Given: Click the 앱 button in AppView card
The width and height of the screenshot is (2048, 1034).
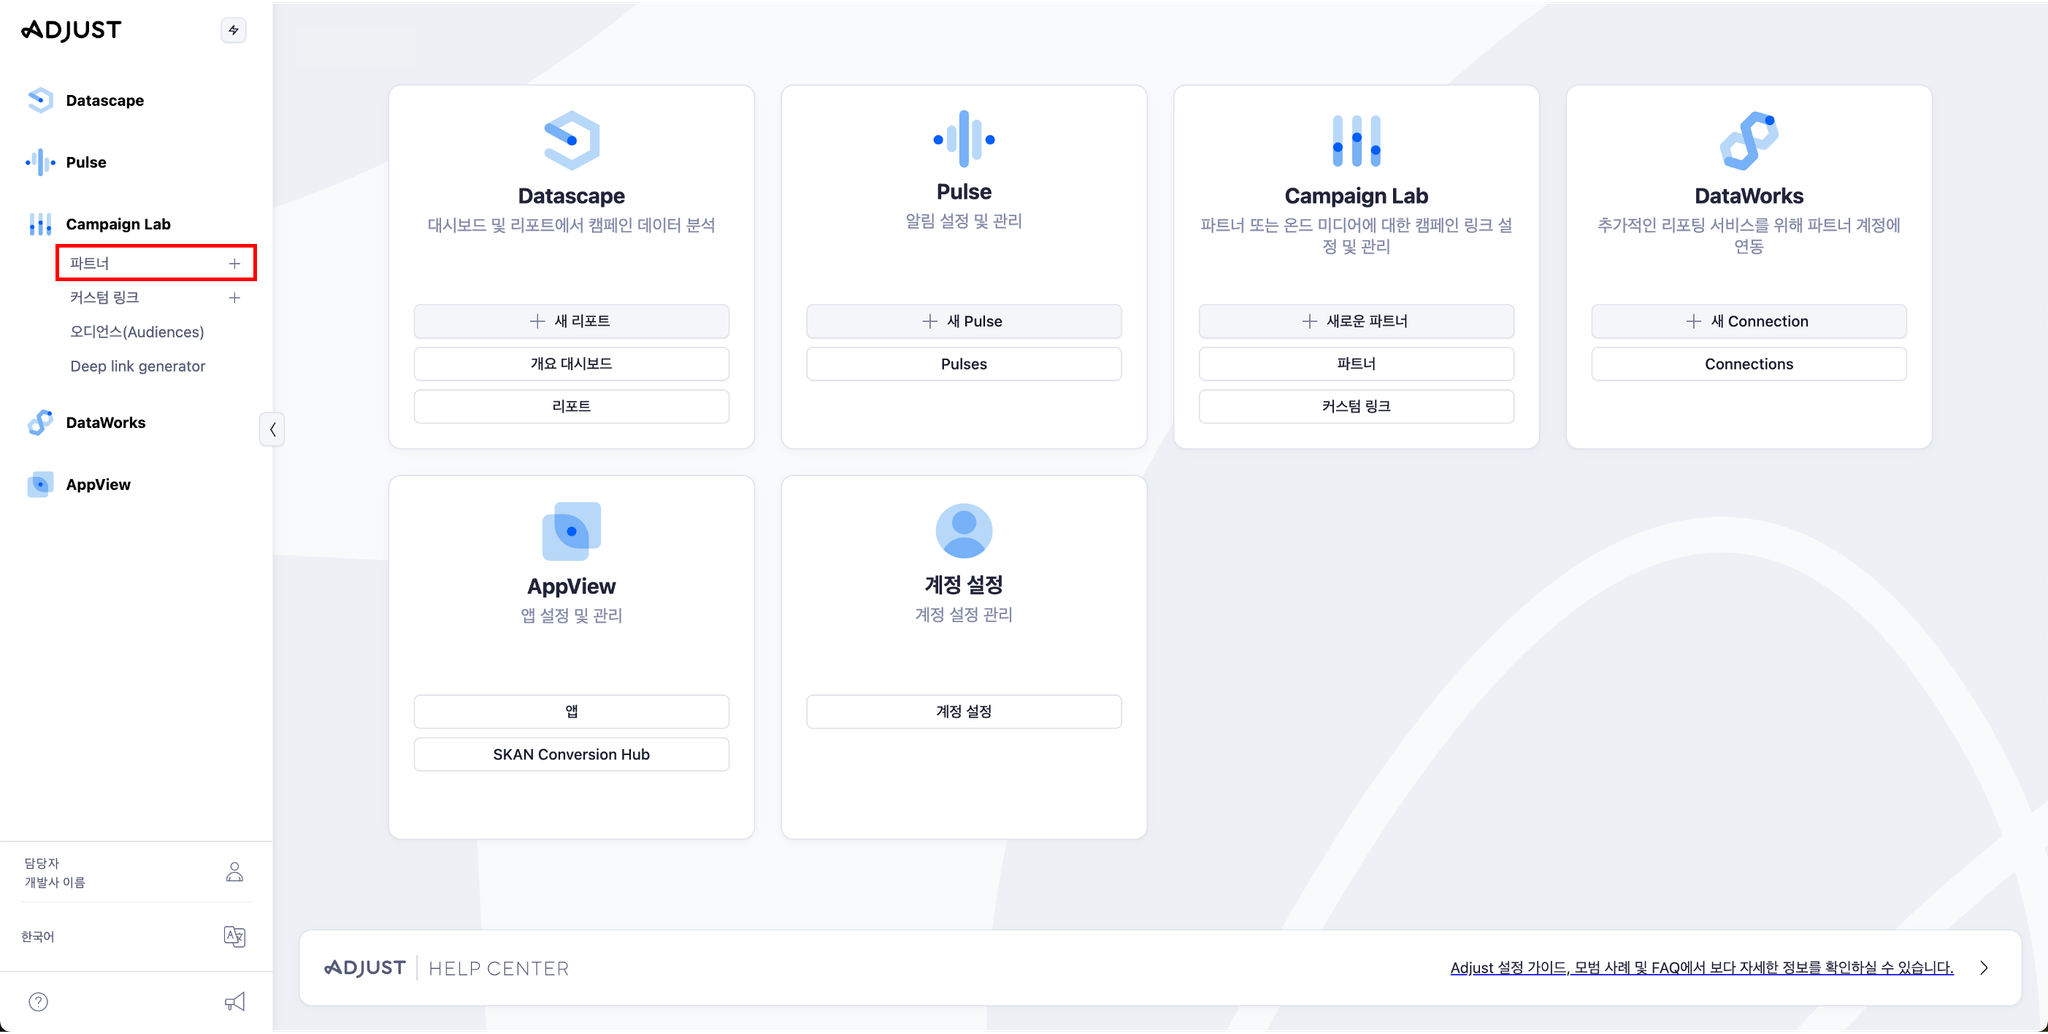Looking at the screenshot, I should pyautogui.click(x=572, y=711).
